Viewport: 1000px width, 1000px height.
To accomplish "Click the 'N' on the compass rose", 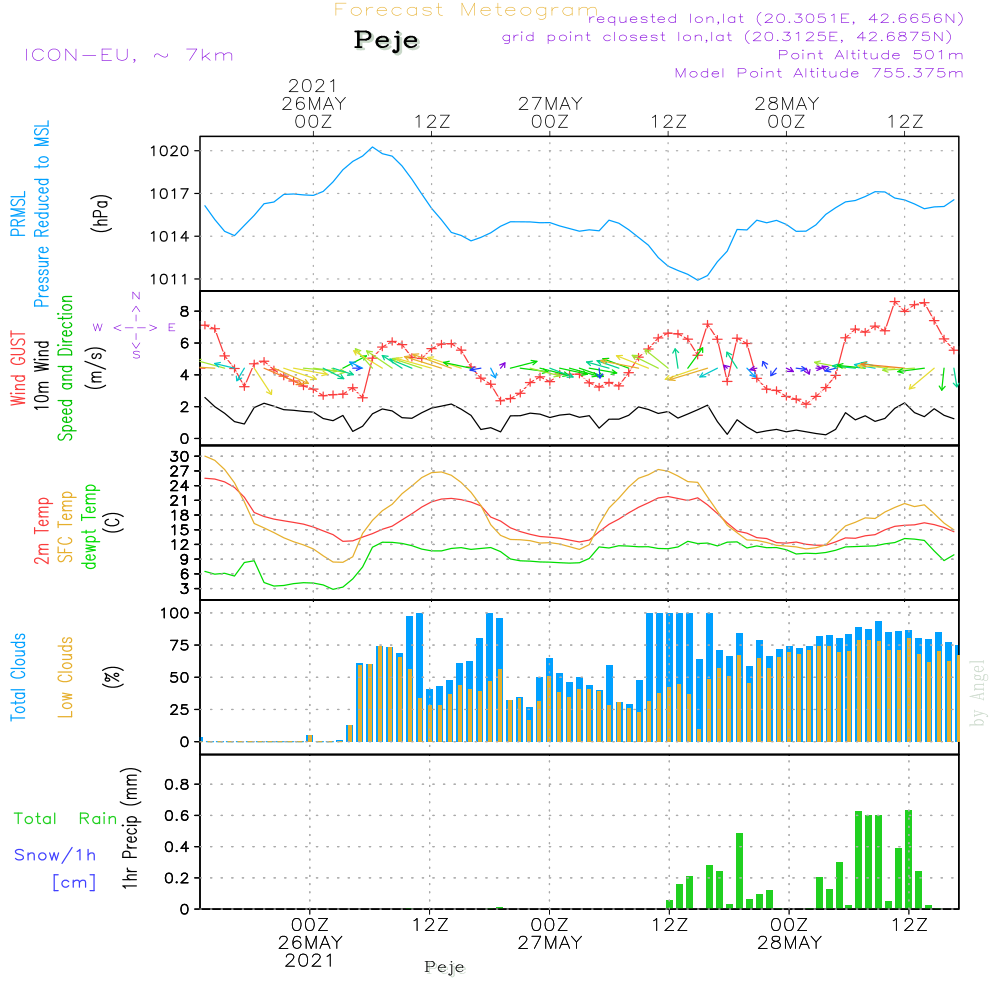I will click(x=136, y=296).
